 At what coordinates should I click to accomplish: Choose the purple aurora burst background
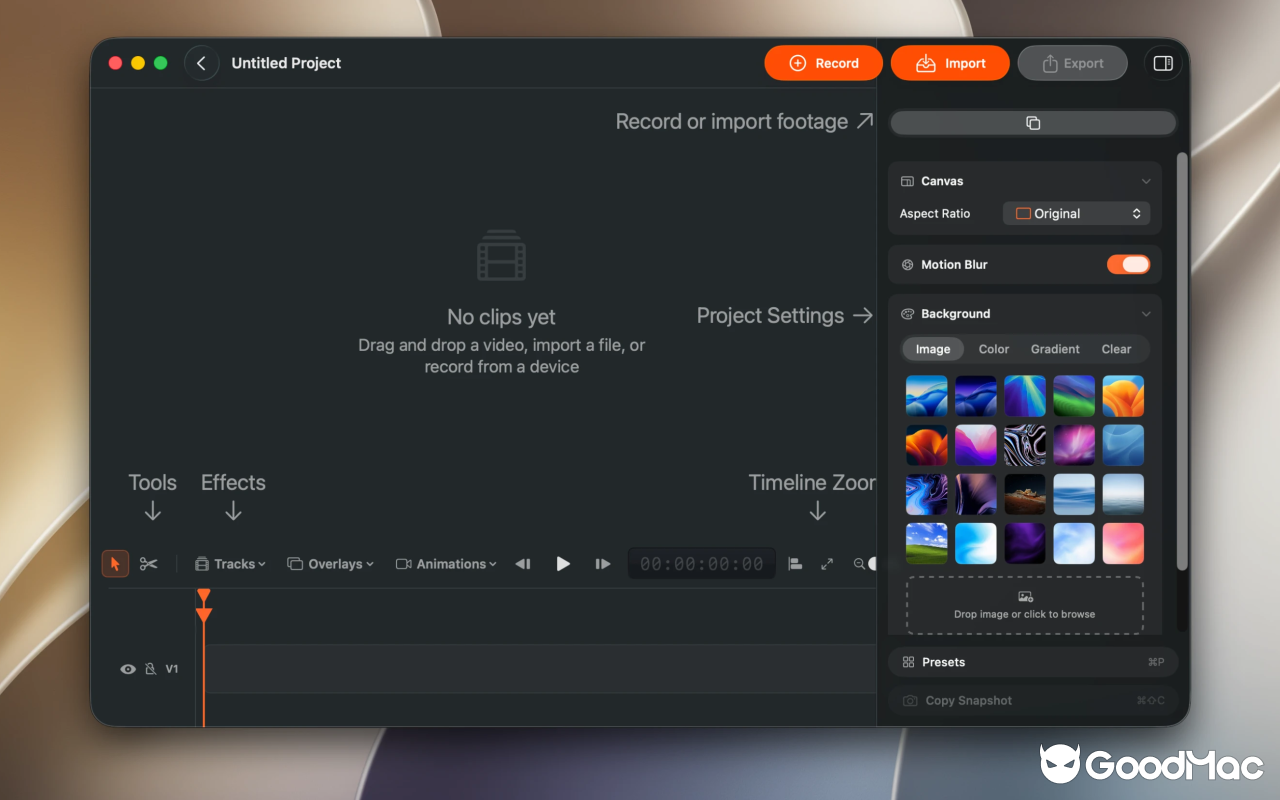[1074, 445]
